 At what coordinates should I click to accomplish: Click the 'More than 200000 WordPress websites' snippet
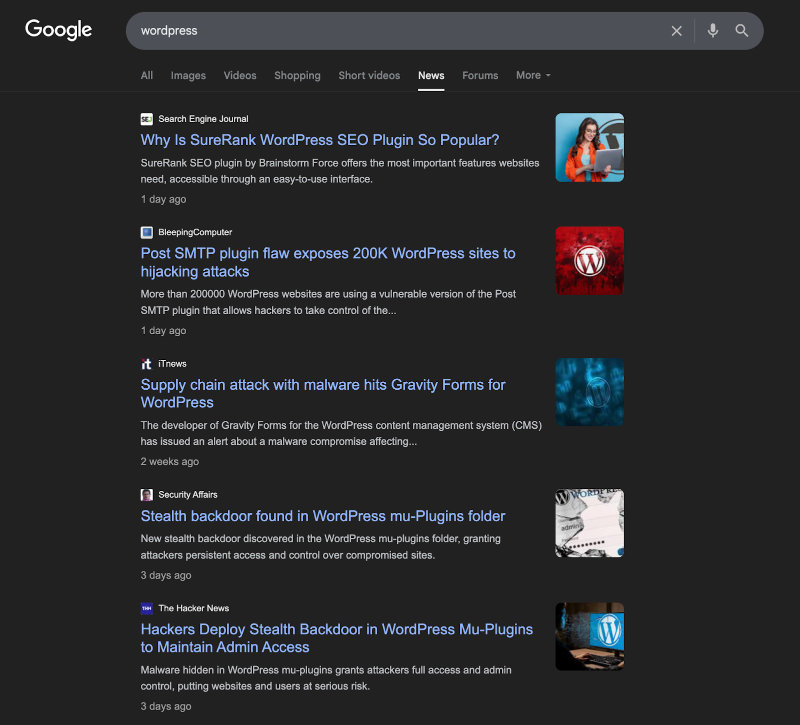pyautogui.click(x=328, y=302)
